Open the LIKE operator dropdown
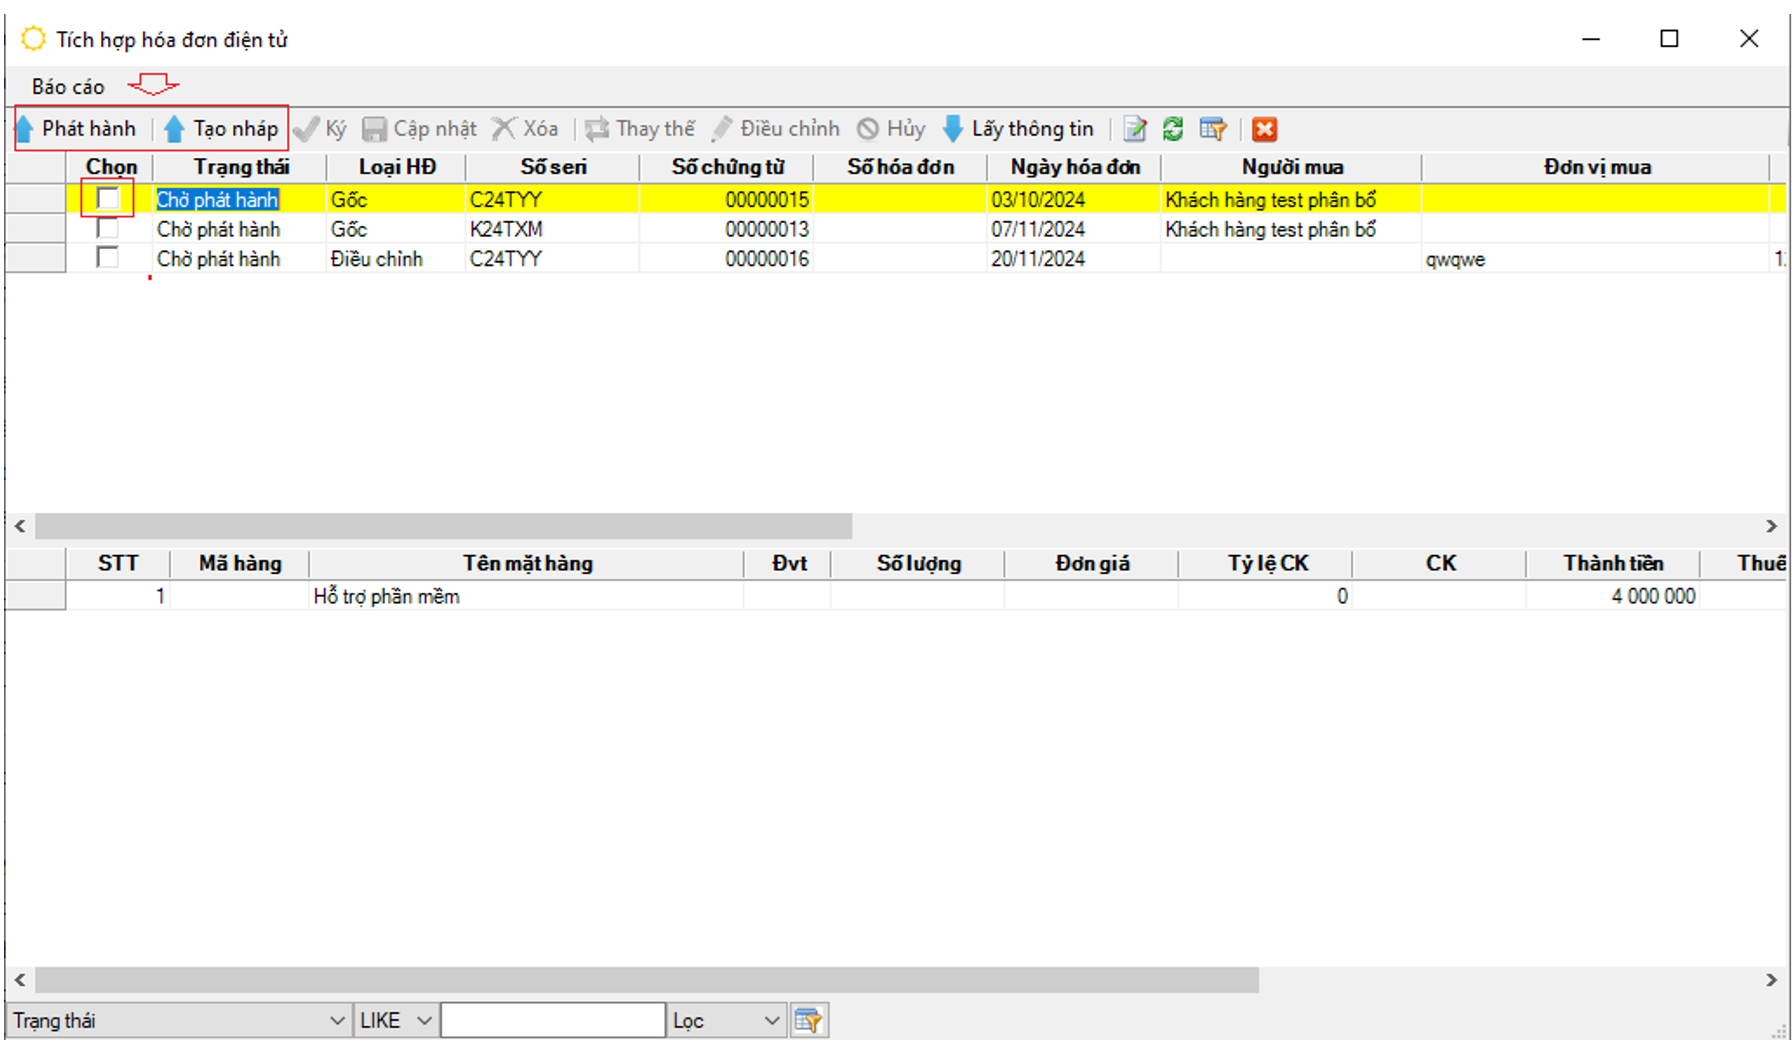 coord(424,1021)
